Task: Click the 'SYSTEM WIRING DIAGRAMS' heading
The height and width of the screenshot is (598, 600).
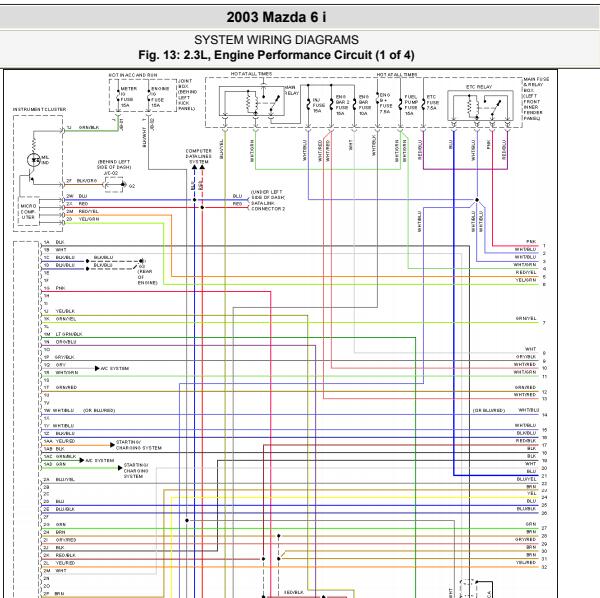Action: (276, 40)
